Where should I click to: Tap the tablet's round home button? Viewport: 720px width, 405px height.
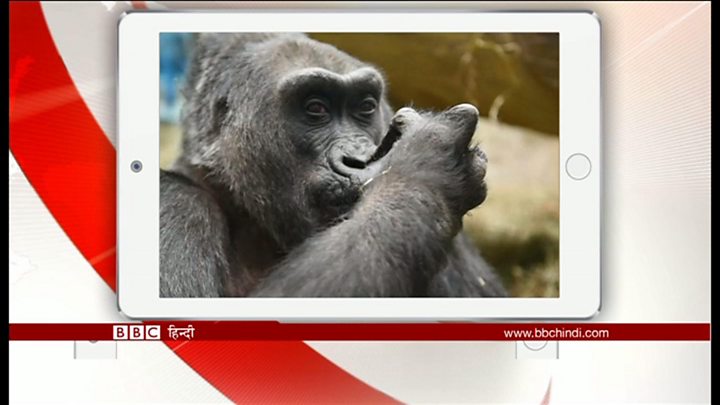tap(578, 166)
